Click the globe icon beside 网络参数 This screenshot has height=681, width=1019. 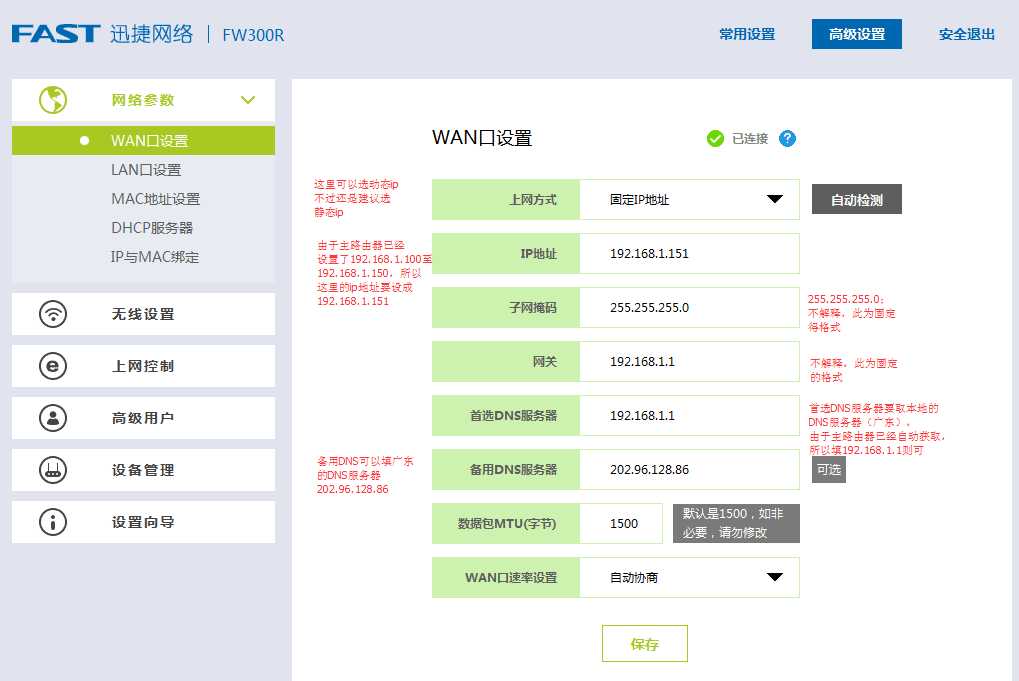tap(52, 100)
